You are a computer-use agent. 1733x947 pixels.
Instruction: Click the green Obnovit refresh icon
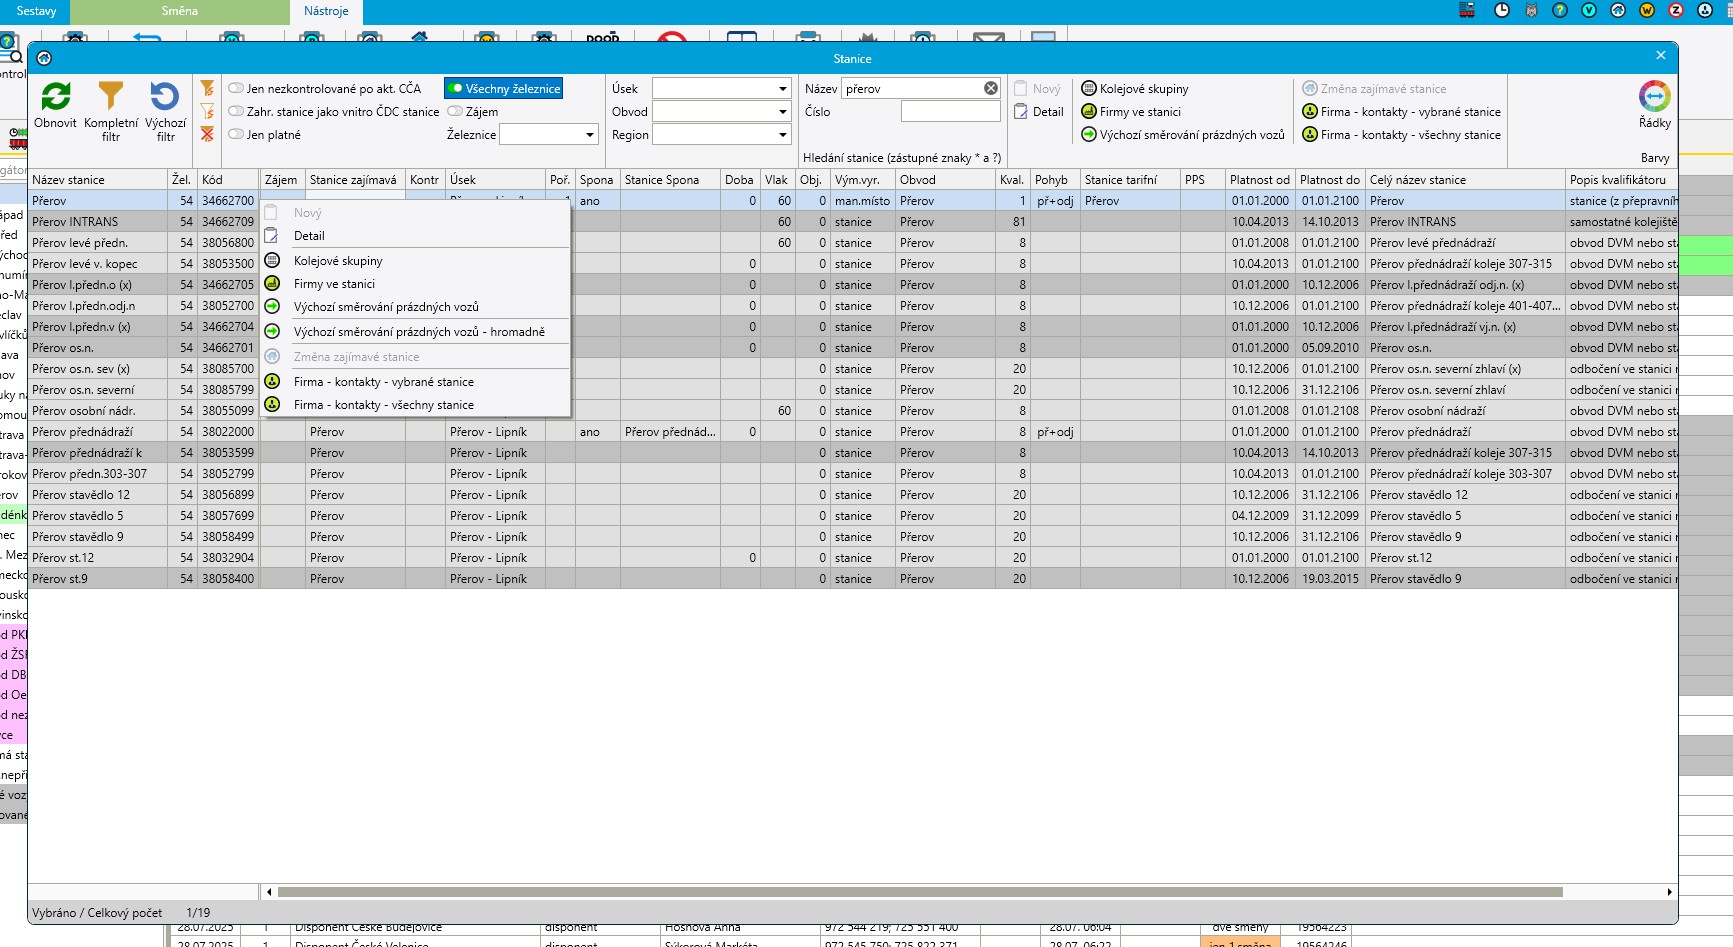[55, 97]
